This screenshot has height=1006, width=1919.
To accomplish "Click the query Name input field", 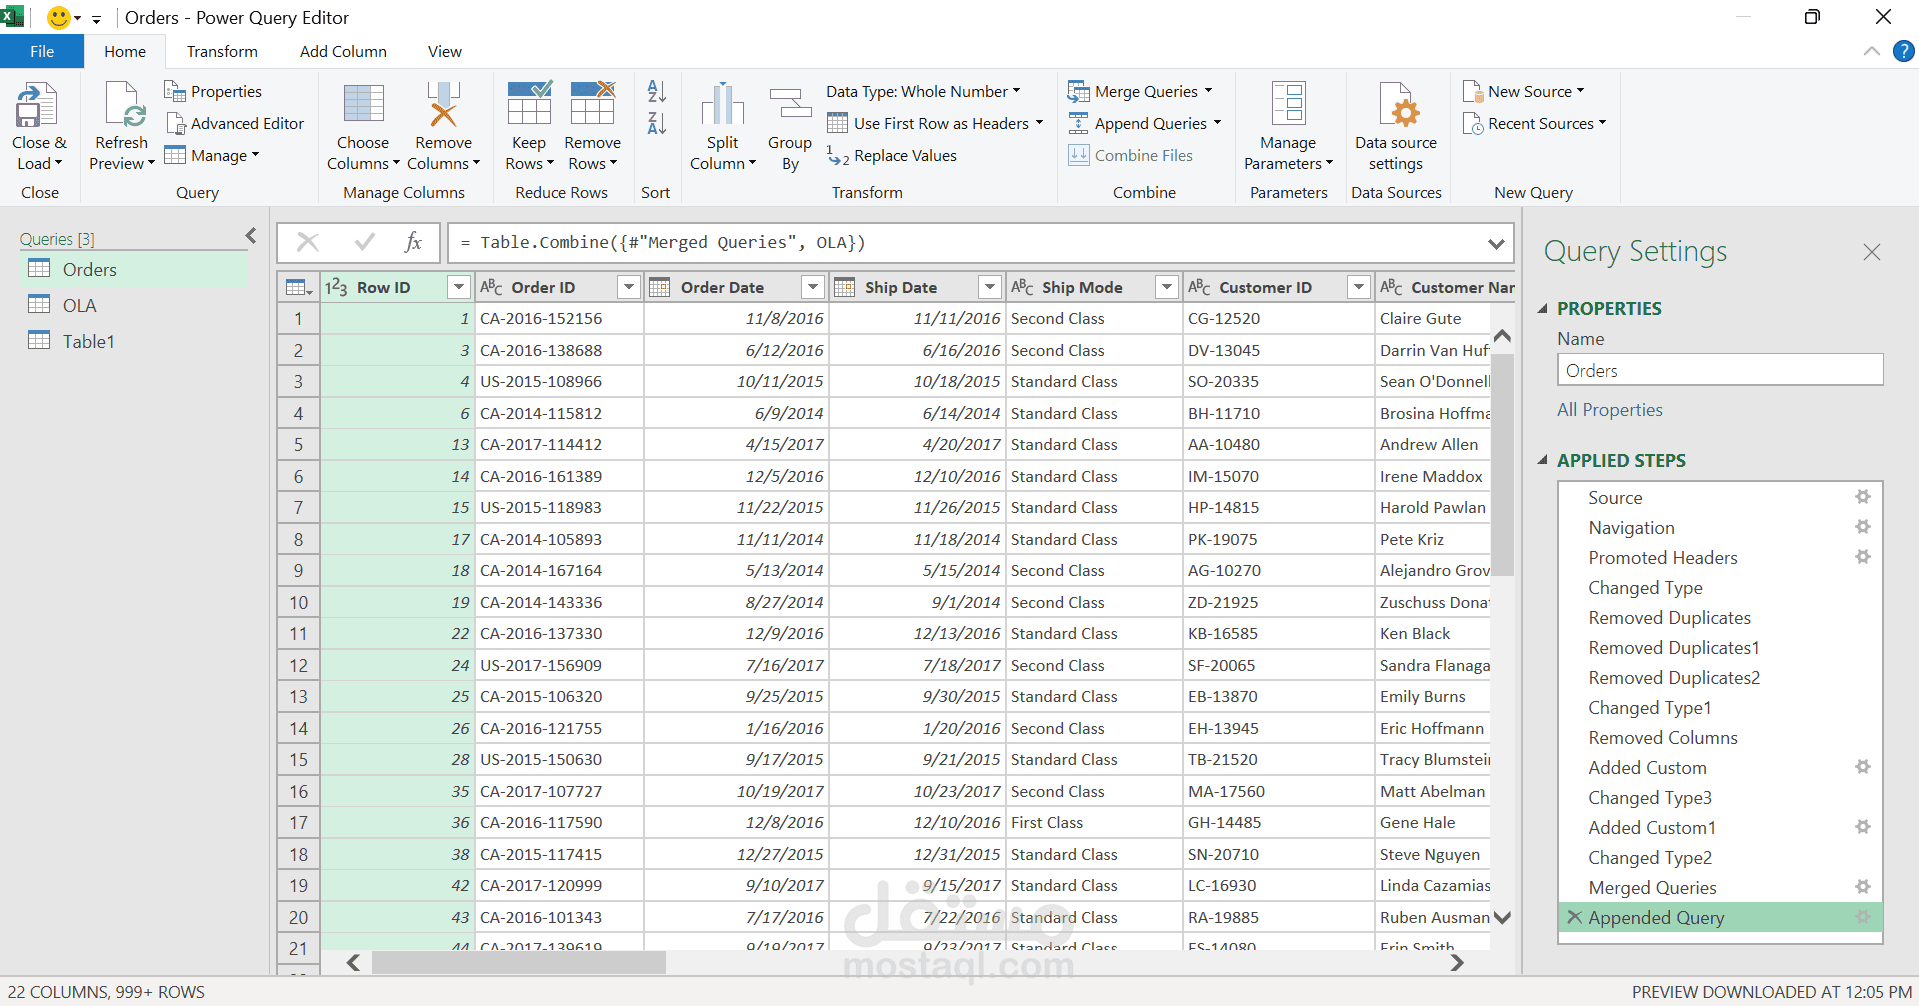I will (1720, 370).
